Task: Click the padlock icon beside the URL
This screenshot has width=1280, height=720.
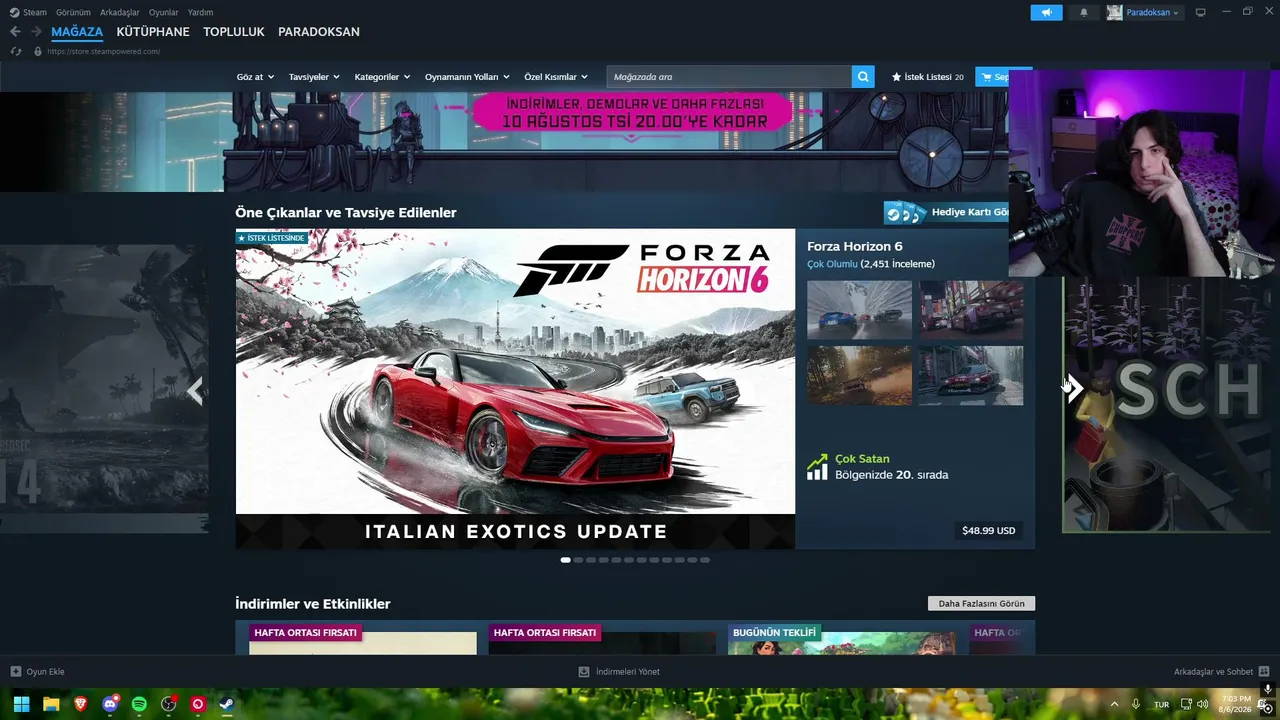Action: tap(38, 51)
